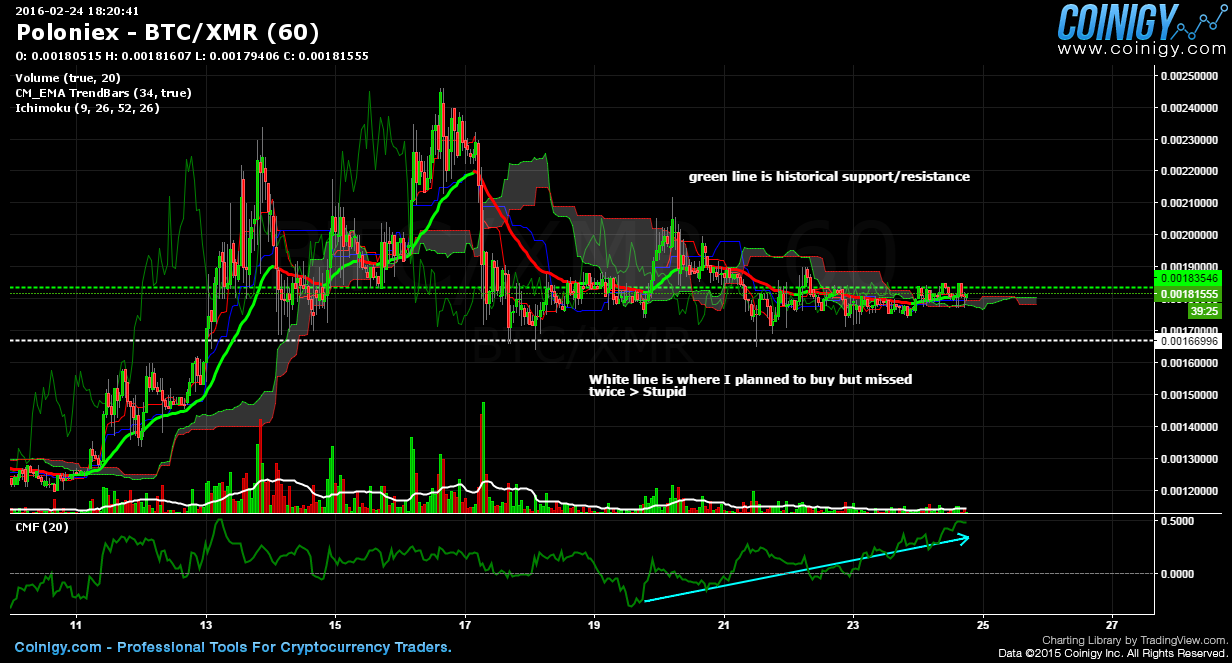
Task: Click the 0.00181555 current price label
Action: 1187,295
